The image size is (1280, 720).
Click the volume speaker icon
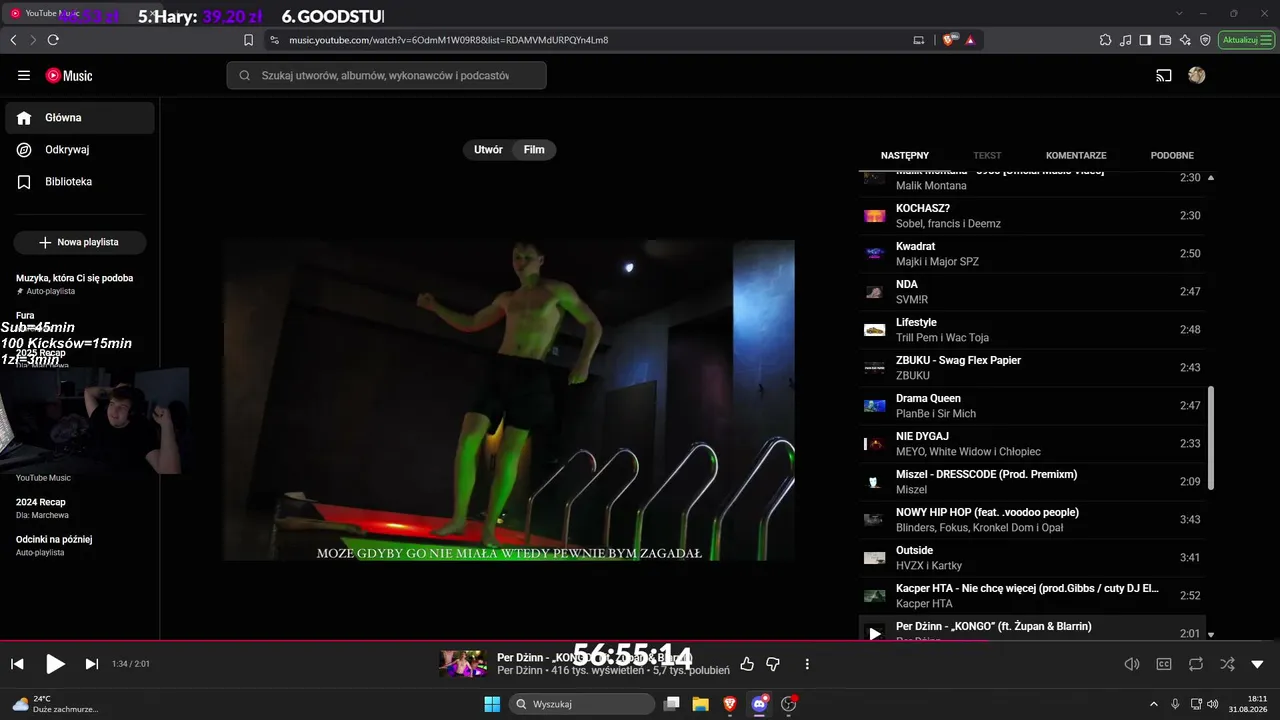[x=1132, y=664]
